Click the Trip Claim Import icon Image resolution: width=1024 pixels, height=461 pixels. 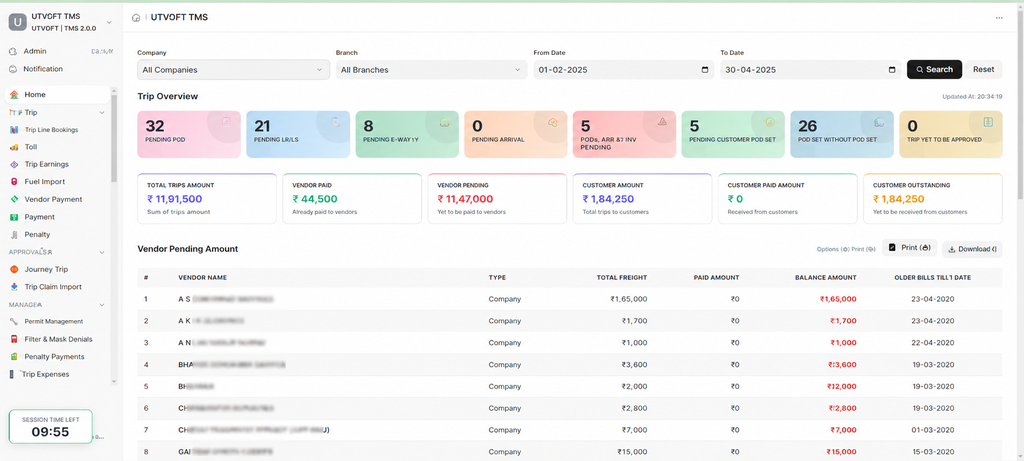(14, 287)
